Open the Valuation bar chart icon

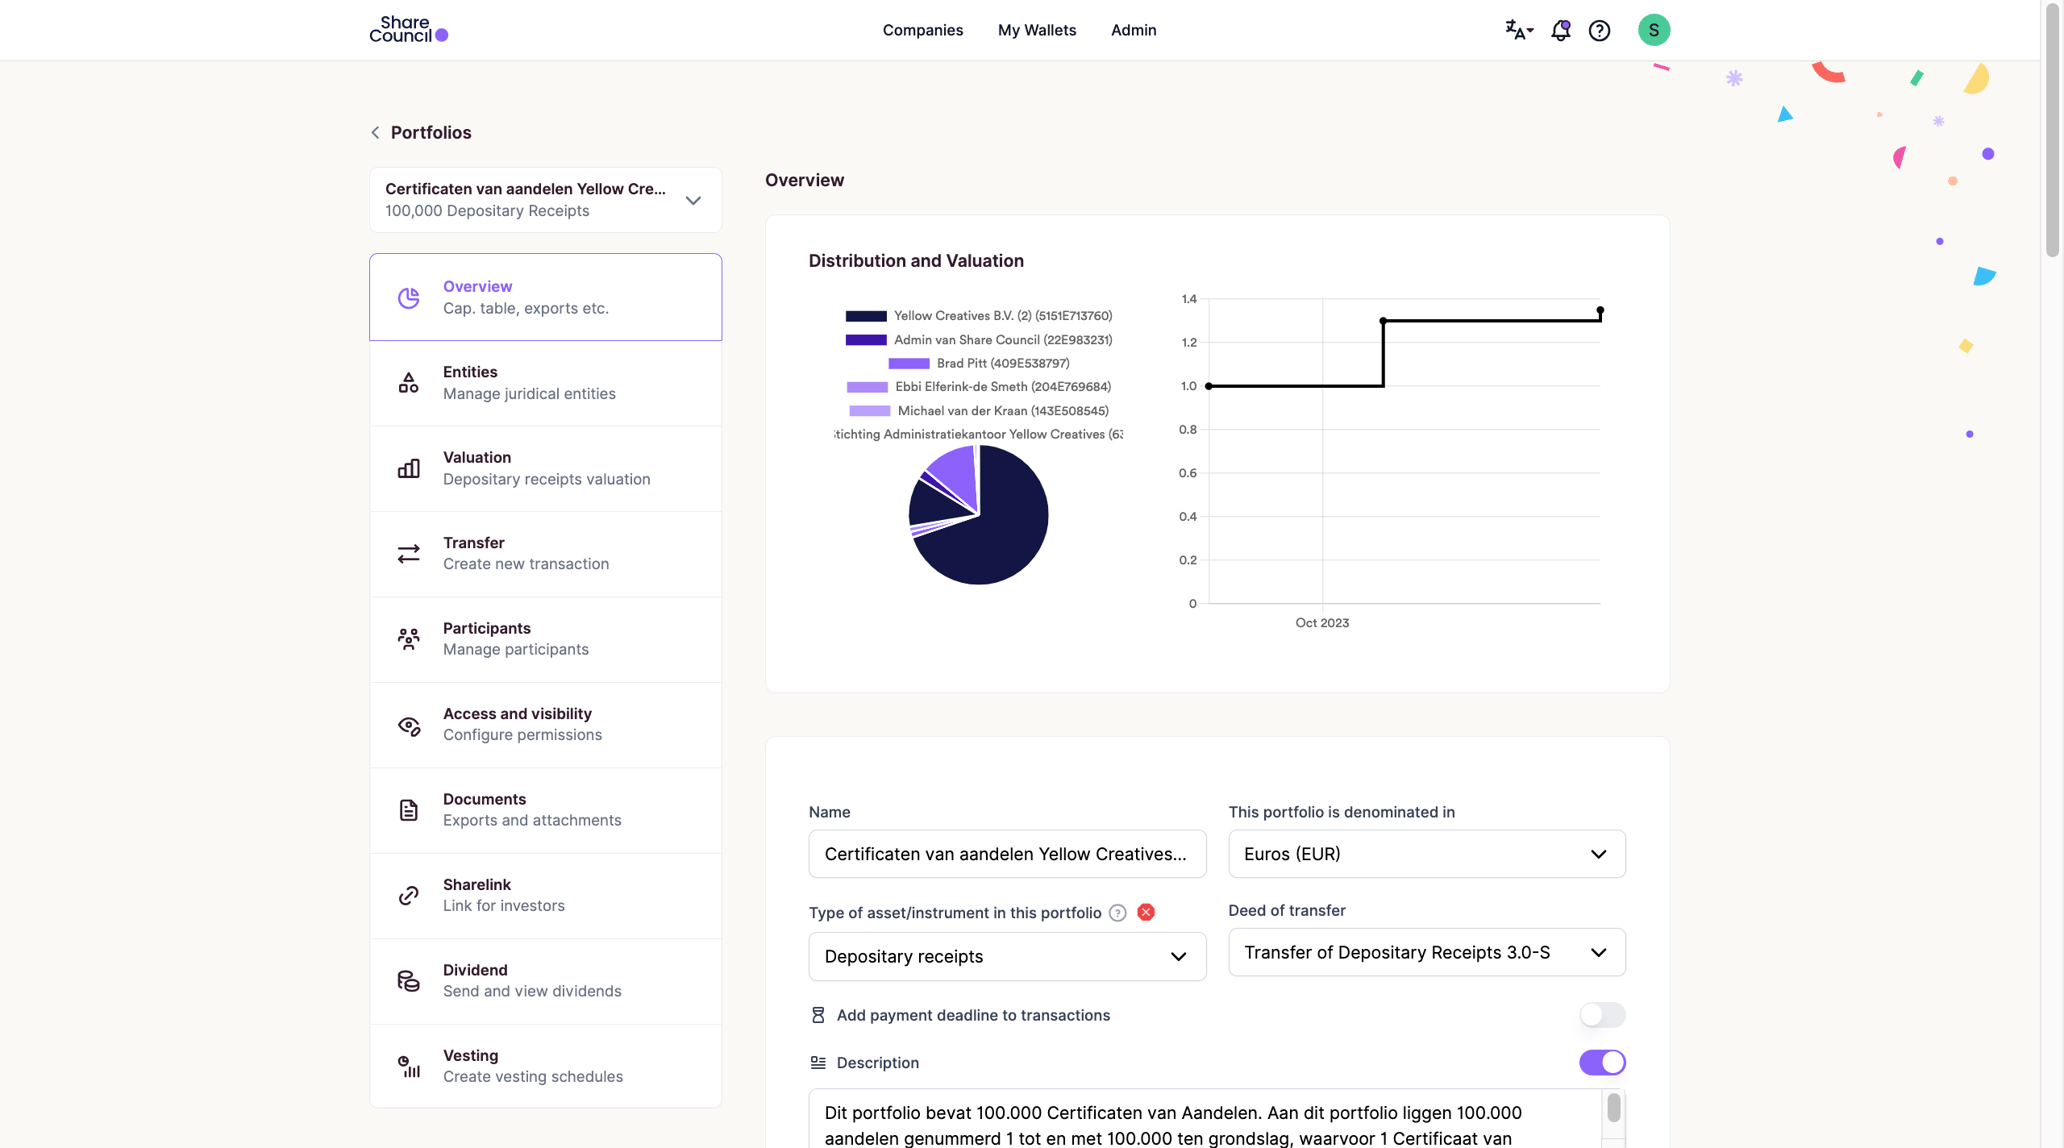408,468
